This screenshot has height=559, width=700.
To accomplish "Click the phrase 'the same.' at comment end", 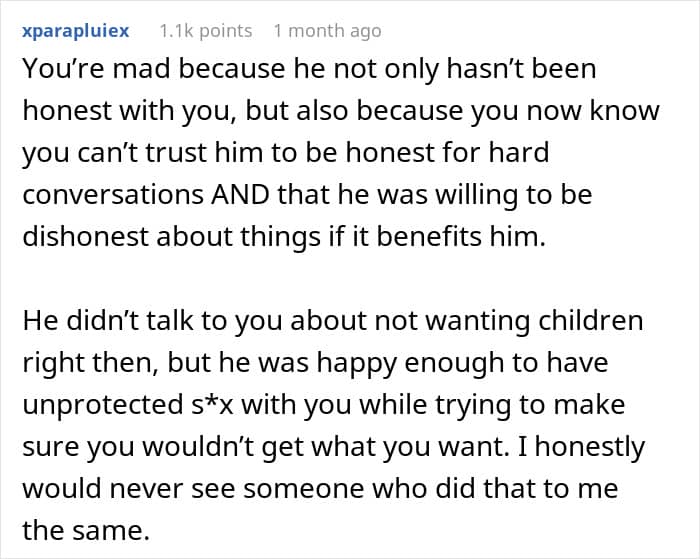I will tap(85, 528).
